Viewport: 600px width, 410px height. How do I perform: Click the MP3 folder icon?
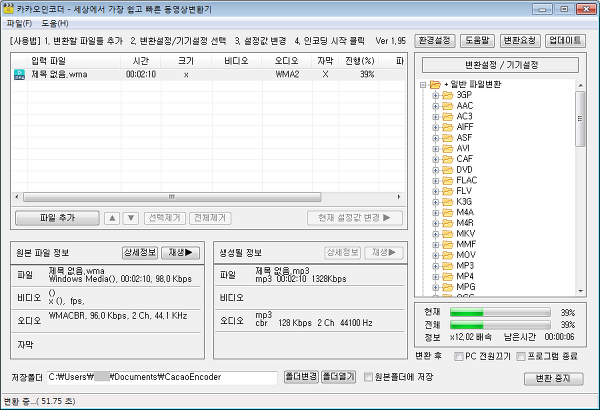pos(448,266)
